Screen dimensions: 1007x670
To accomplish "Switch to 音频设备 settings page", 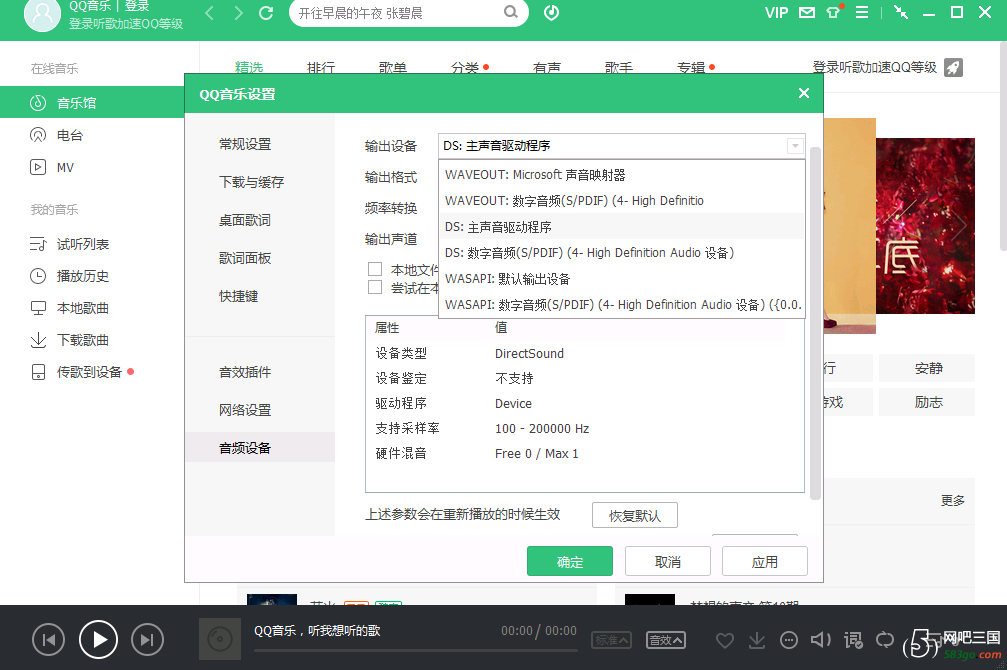I will [260, 448].
